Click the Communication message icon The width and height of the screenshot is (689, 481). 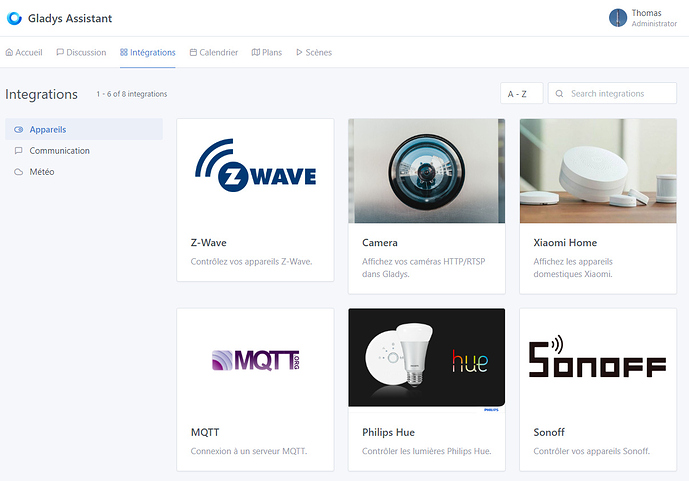18,151
